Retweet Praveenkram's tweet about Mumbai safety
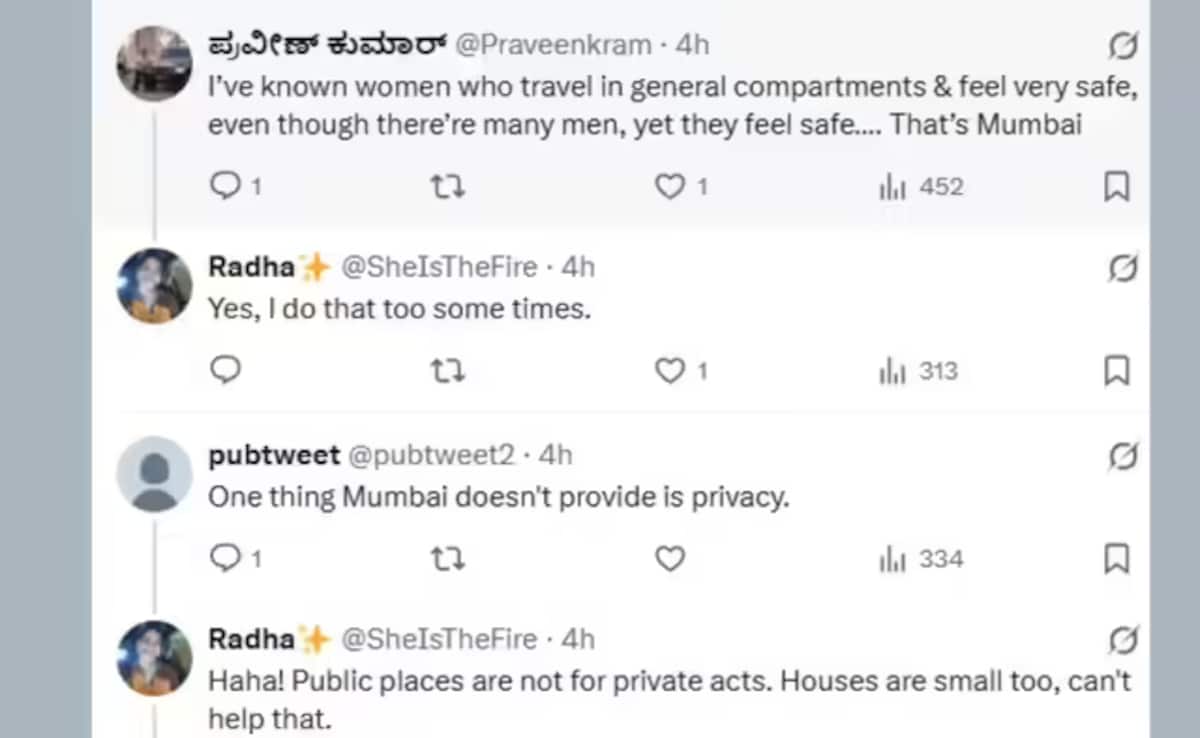The height and width of the screenshot is (738, 1200). [x=447, y=186]
